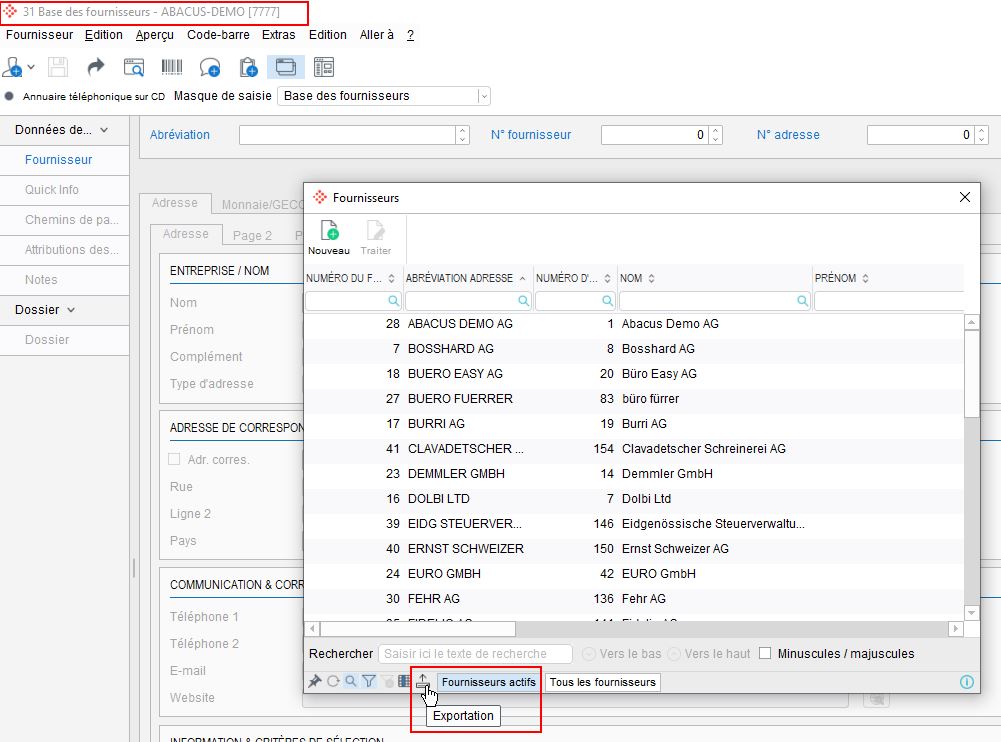1001x742 pixels.
Task: Click the add comment bubble icon
Action: point(210,67)
